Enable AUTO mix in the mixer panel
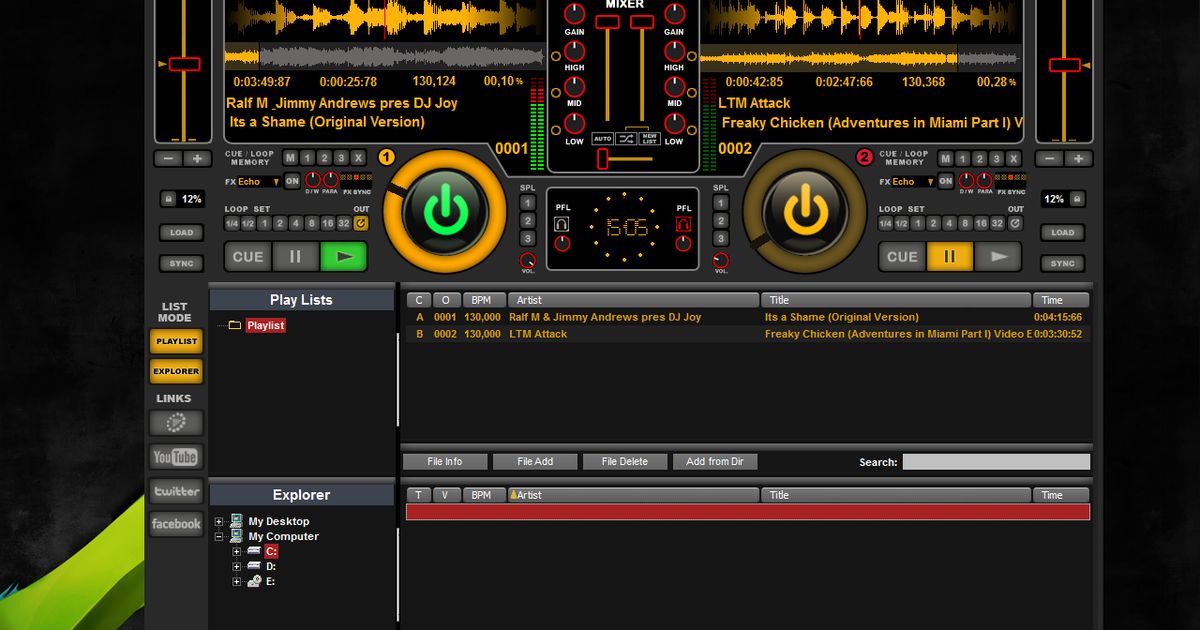 click(603, 138)
